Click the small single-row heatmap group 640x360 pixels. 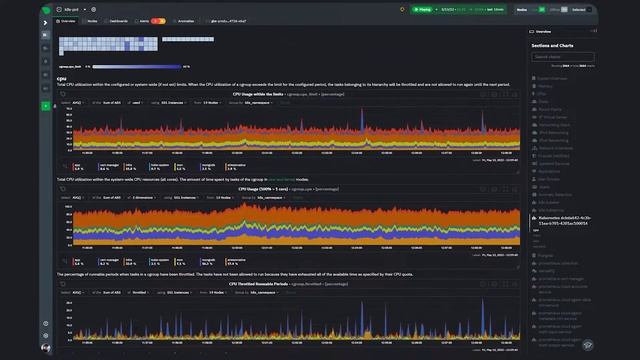(188, 39)
